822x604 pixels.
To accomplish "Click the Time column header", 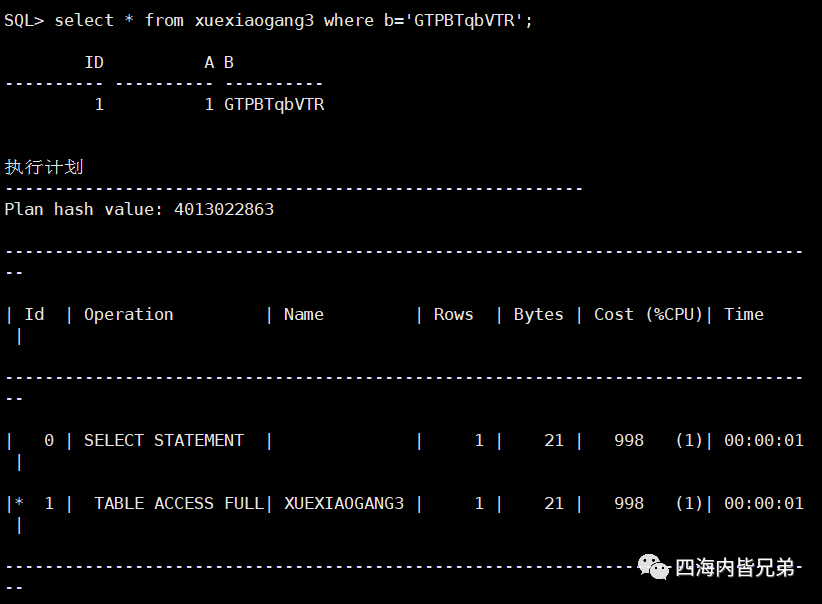I will 743,315.
